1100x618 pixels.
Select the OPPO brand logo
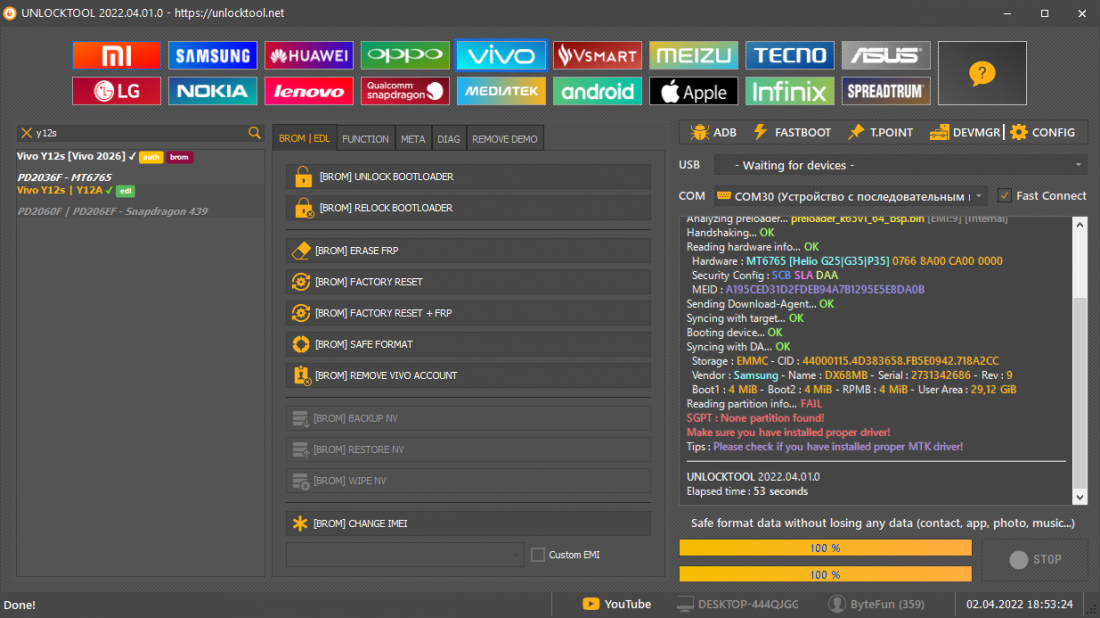pos(405,55)
